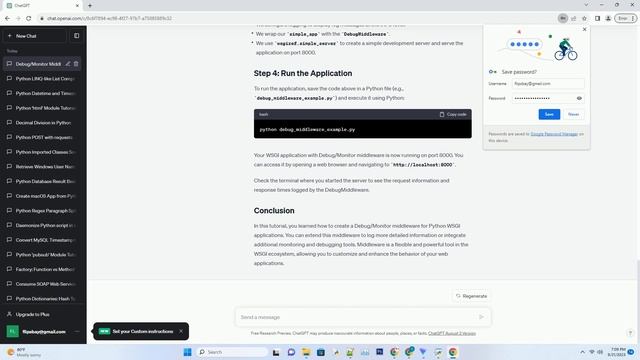Open Chrome side panel icon

tap(597, 18)
